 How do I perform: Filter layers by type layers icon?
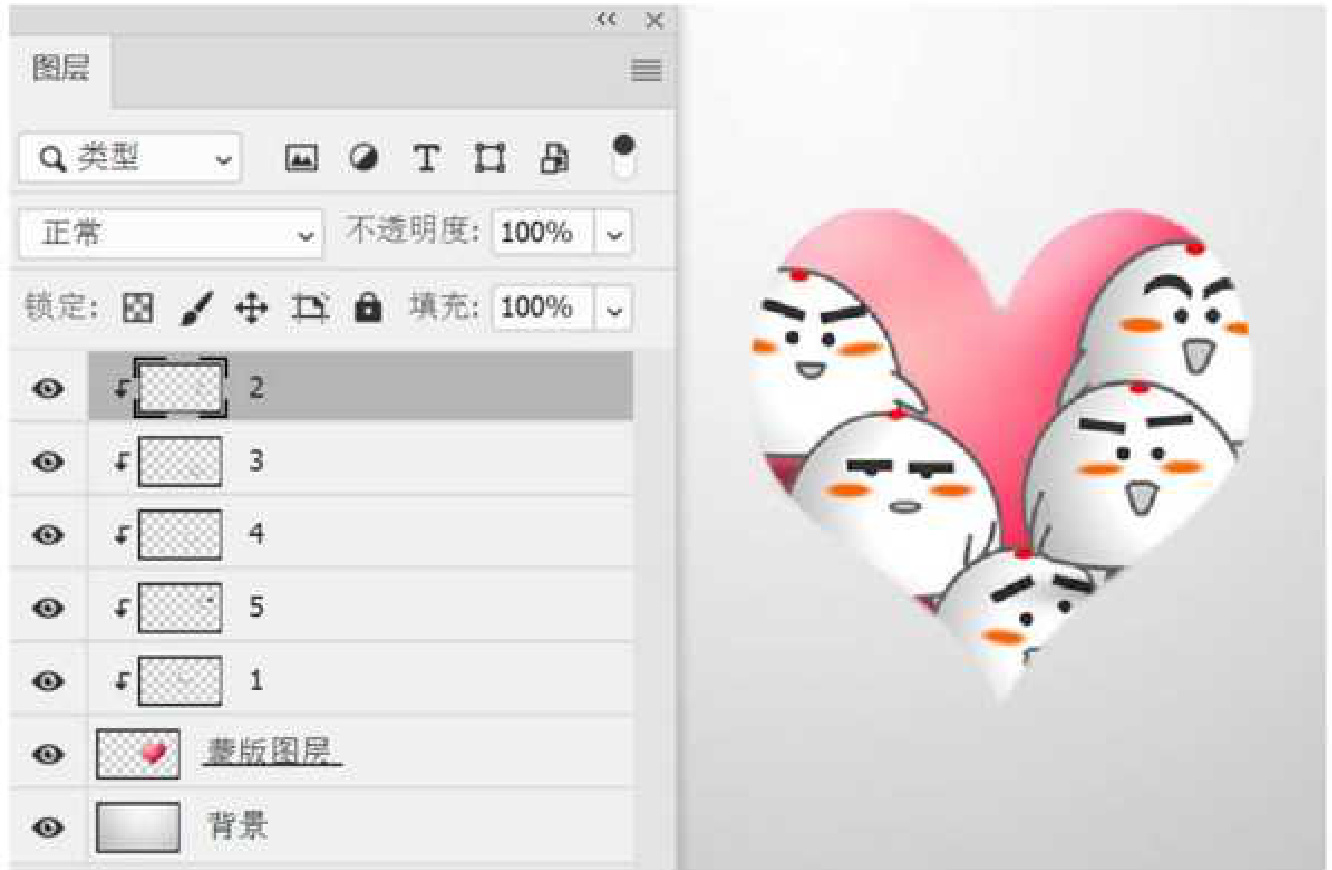coord(427,158)
